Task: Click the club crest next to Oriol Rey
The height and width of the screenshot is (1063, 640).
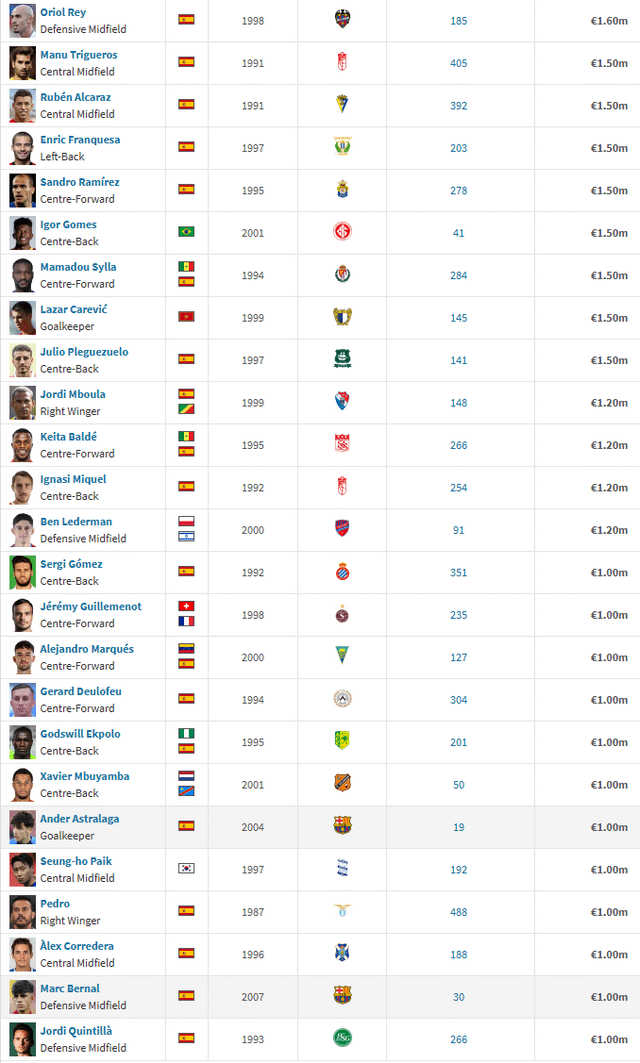Action: (342, 19)
